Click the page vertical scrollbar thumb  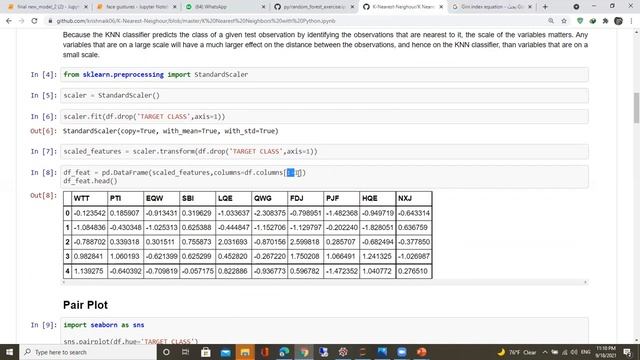pyautogui.click(x=636, y=108)
